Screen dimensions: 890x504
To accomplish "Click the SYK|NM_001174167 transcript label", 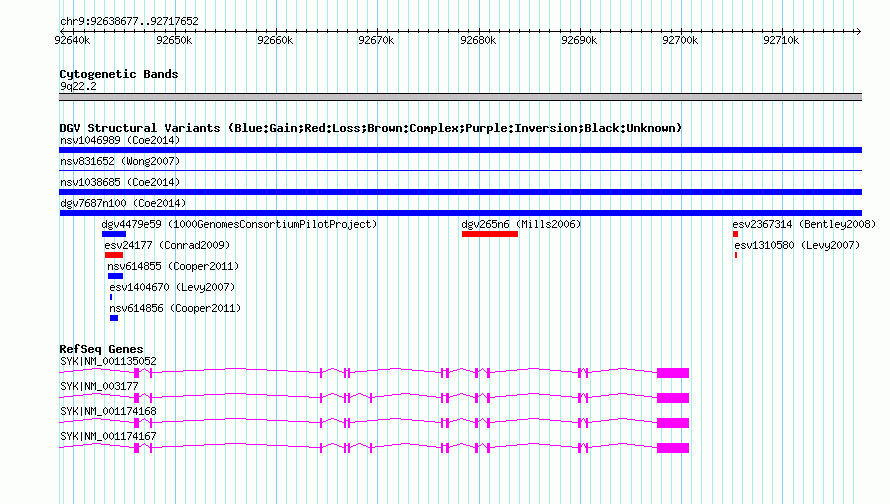I will pyautogui.click(x=108, y=436).
